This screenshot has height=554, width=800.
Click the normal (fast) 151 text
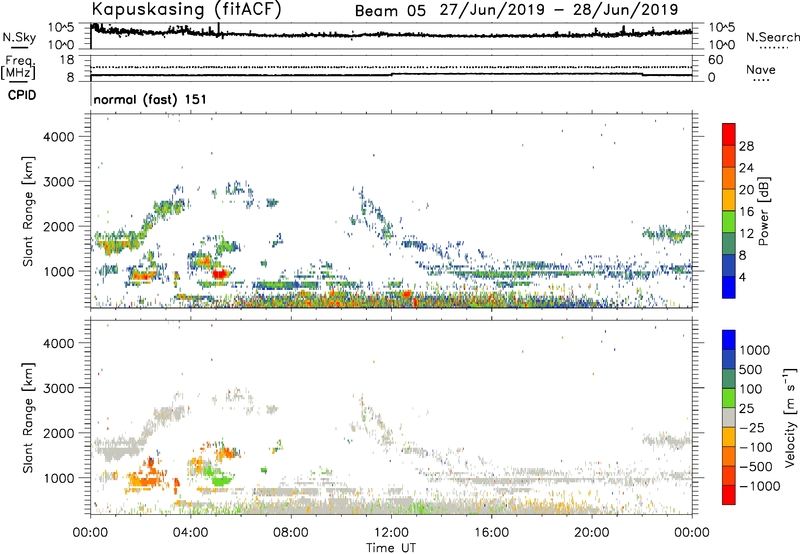(x=150, y=99)
